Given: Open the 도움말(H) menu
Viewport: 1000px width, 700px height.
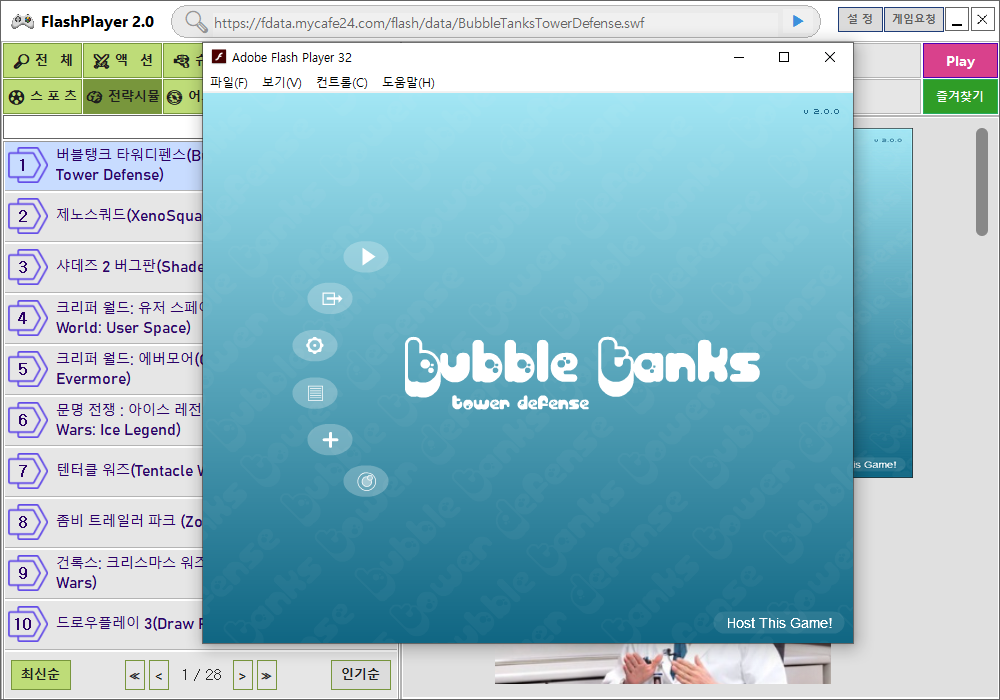Looking at the screenshot, I should [x=408, y=82].
